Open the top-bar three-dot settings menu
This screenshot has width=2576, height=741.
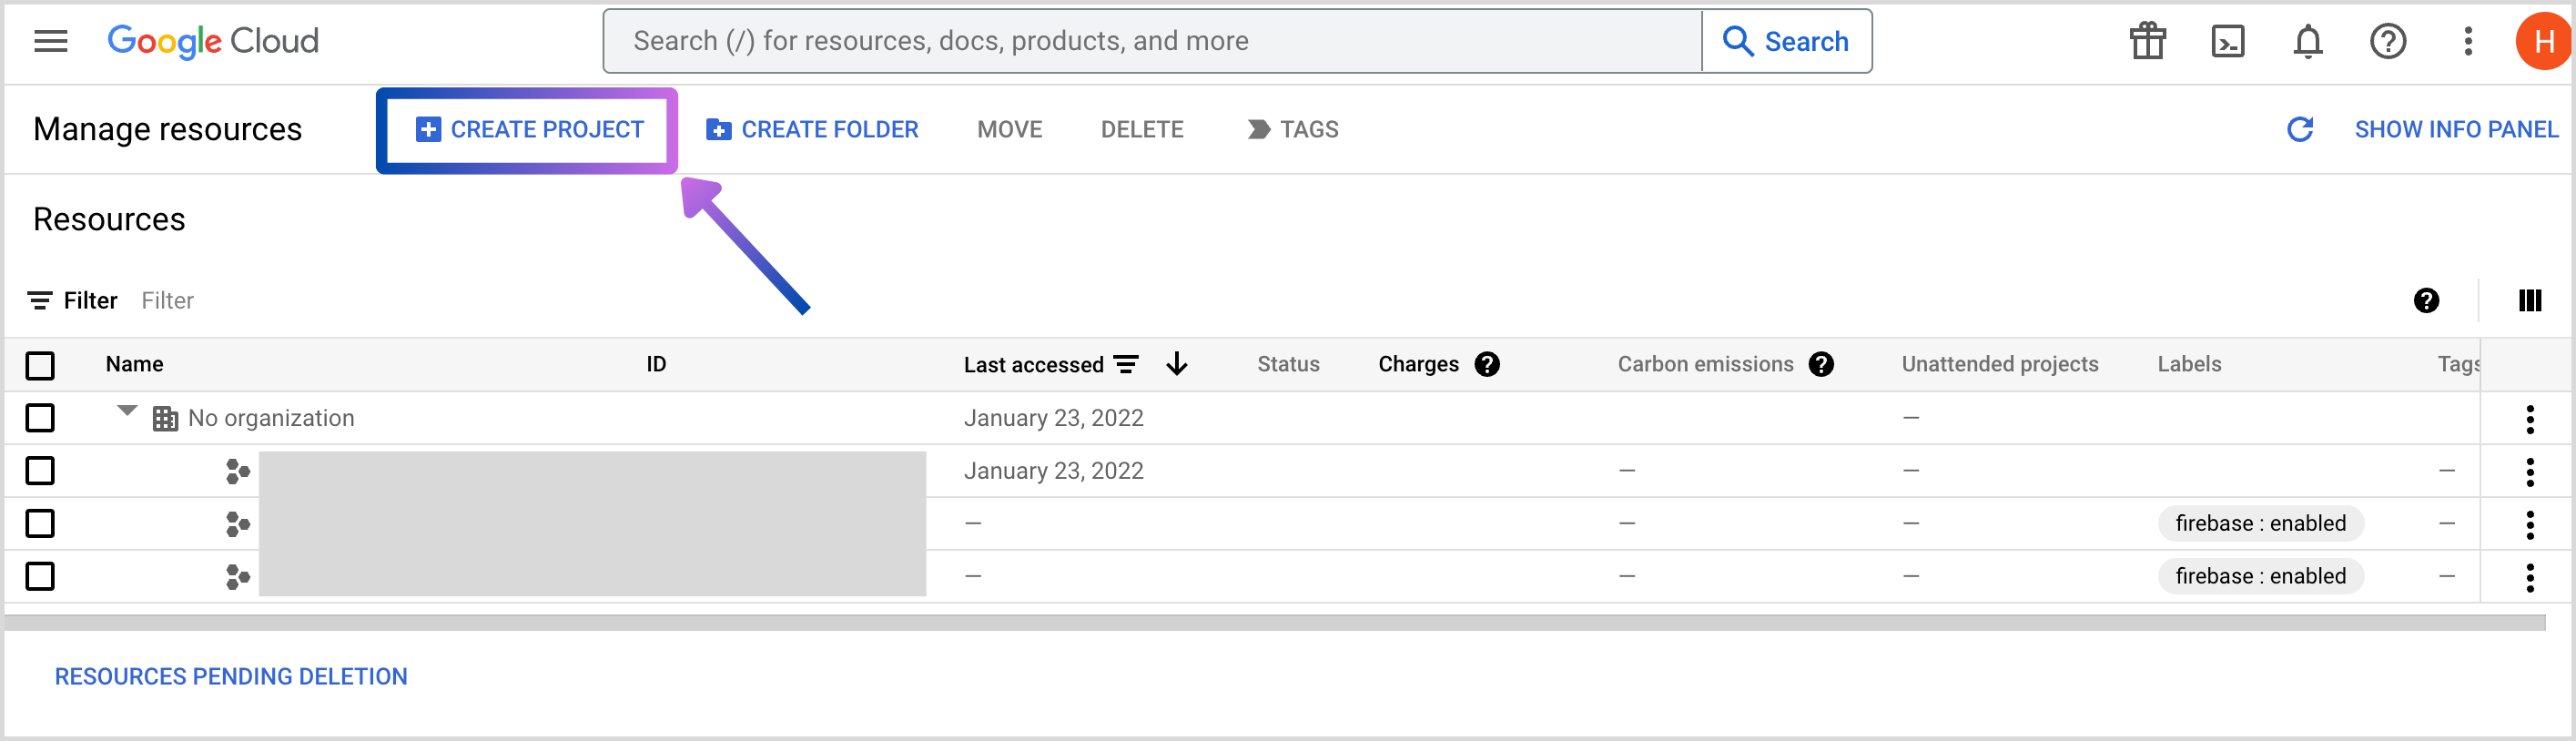coord(2467,41)
